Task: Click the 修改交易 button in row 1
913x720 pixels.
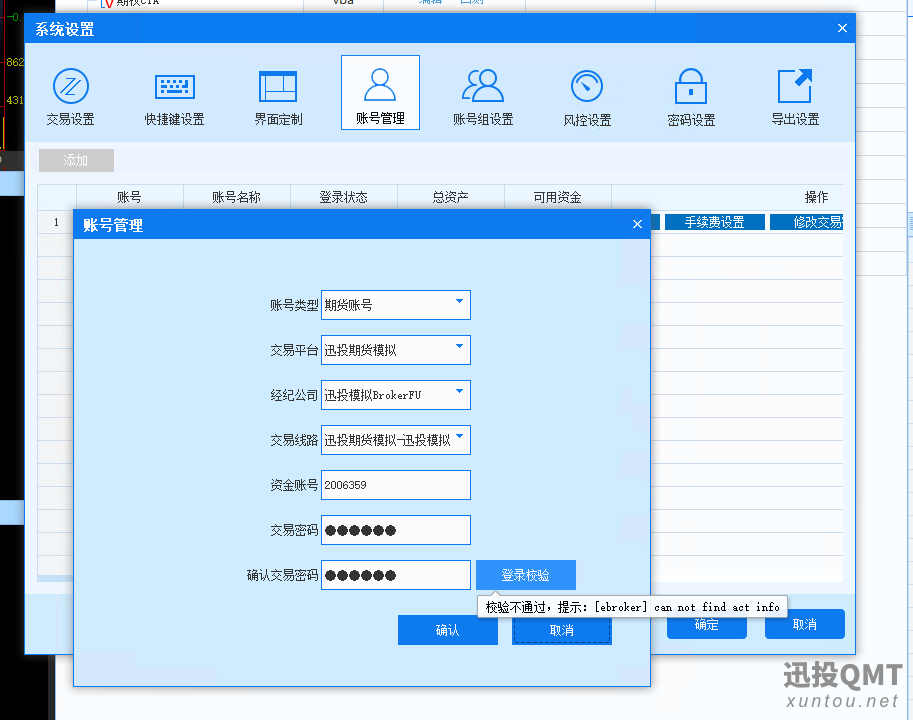Action: 806,222
